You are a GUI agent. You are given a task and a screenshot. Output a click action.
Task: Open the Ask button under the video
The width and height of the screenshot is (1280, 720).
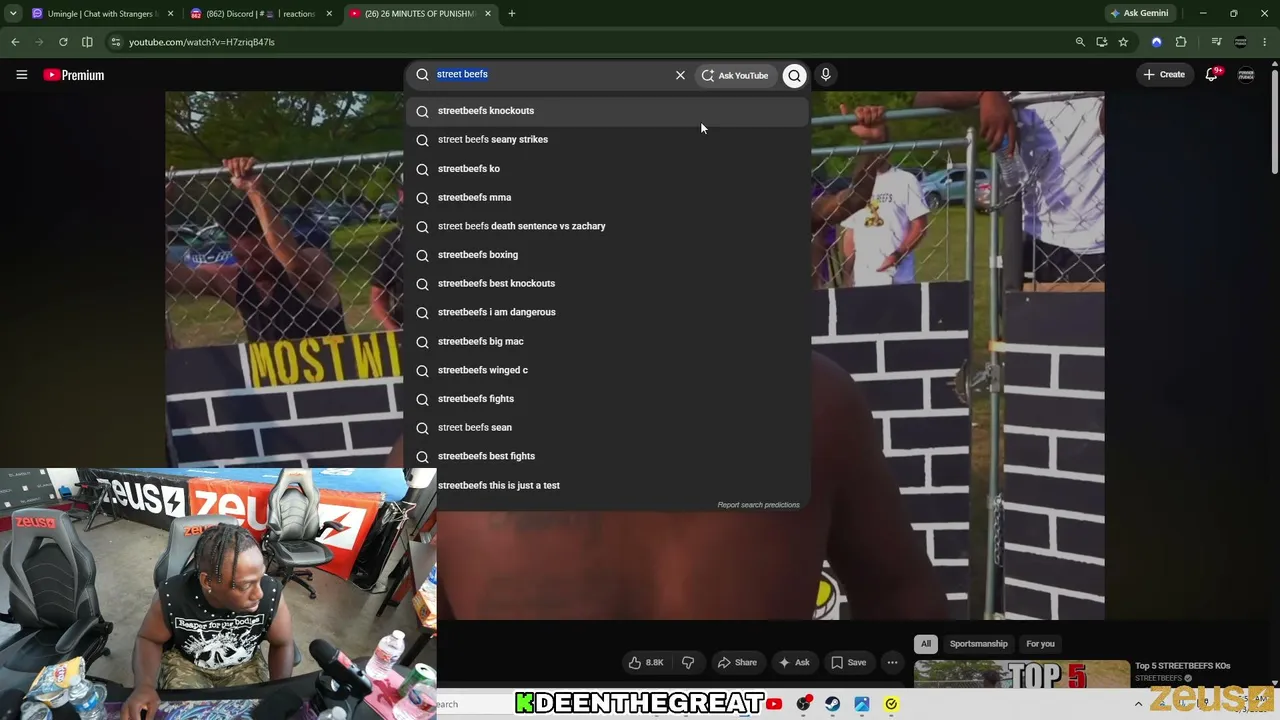[795, 662]
